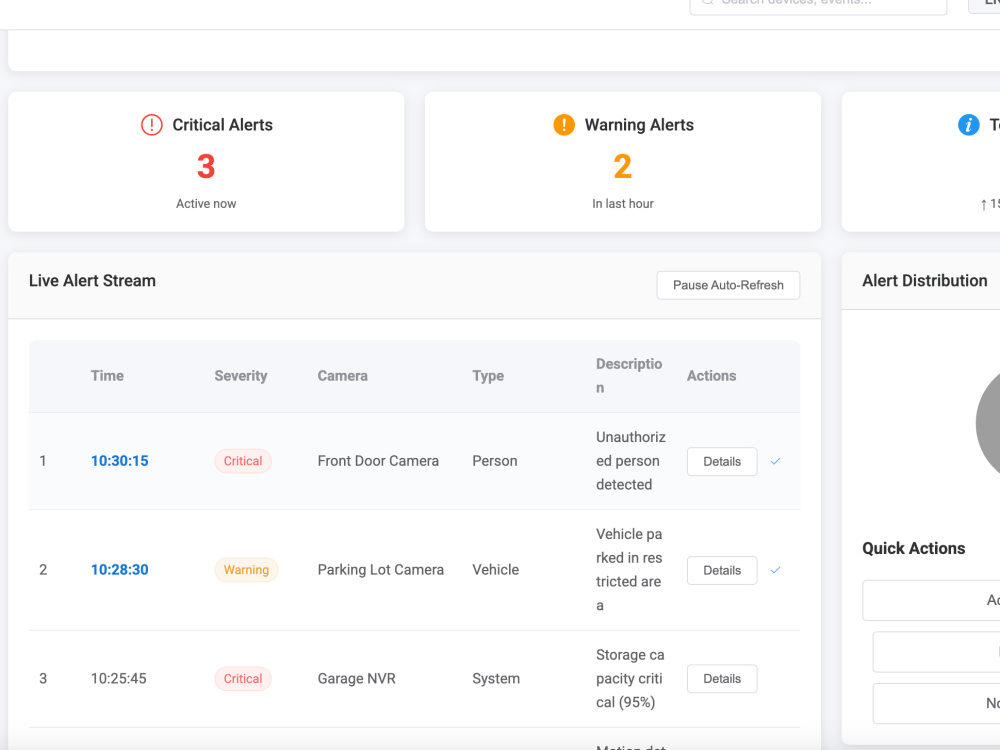Click the Severity column header

pyautogui.click(x=240, y=376)
